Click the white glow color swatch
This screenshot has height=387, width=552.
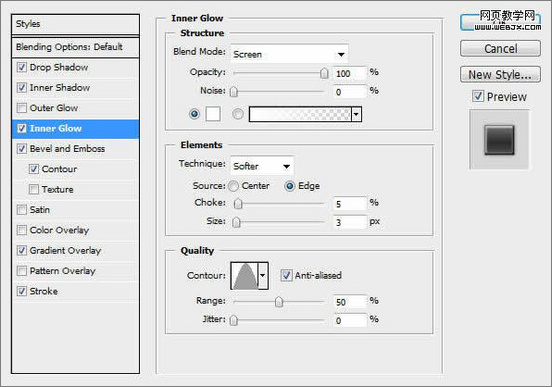pos(213,114)
